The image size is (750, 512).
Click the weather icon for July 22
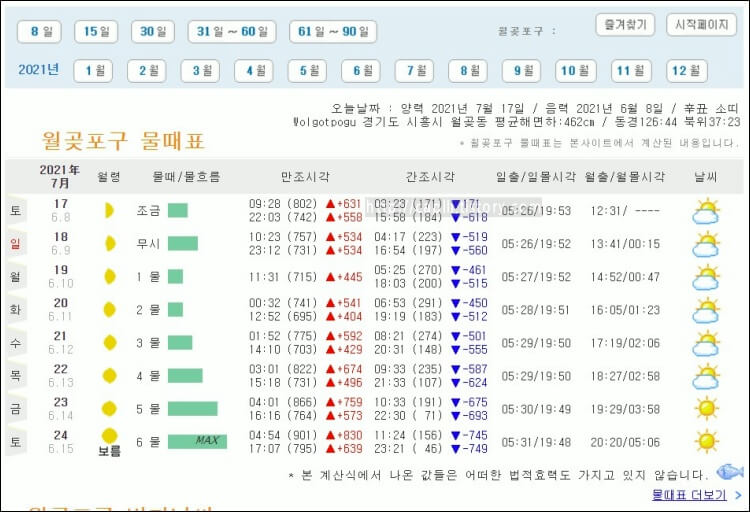click(x=706, y=377)
